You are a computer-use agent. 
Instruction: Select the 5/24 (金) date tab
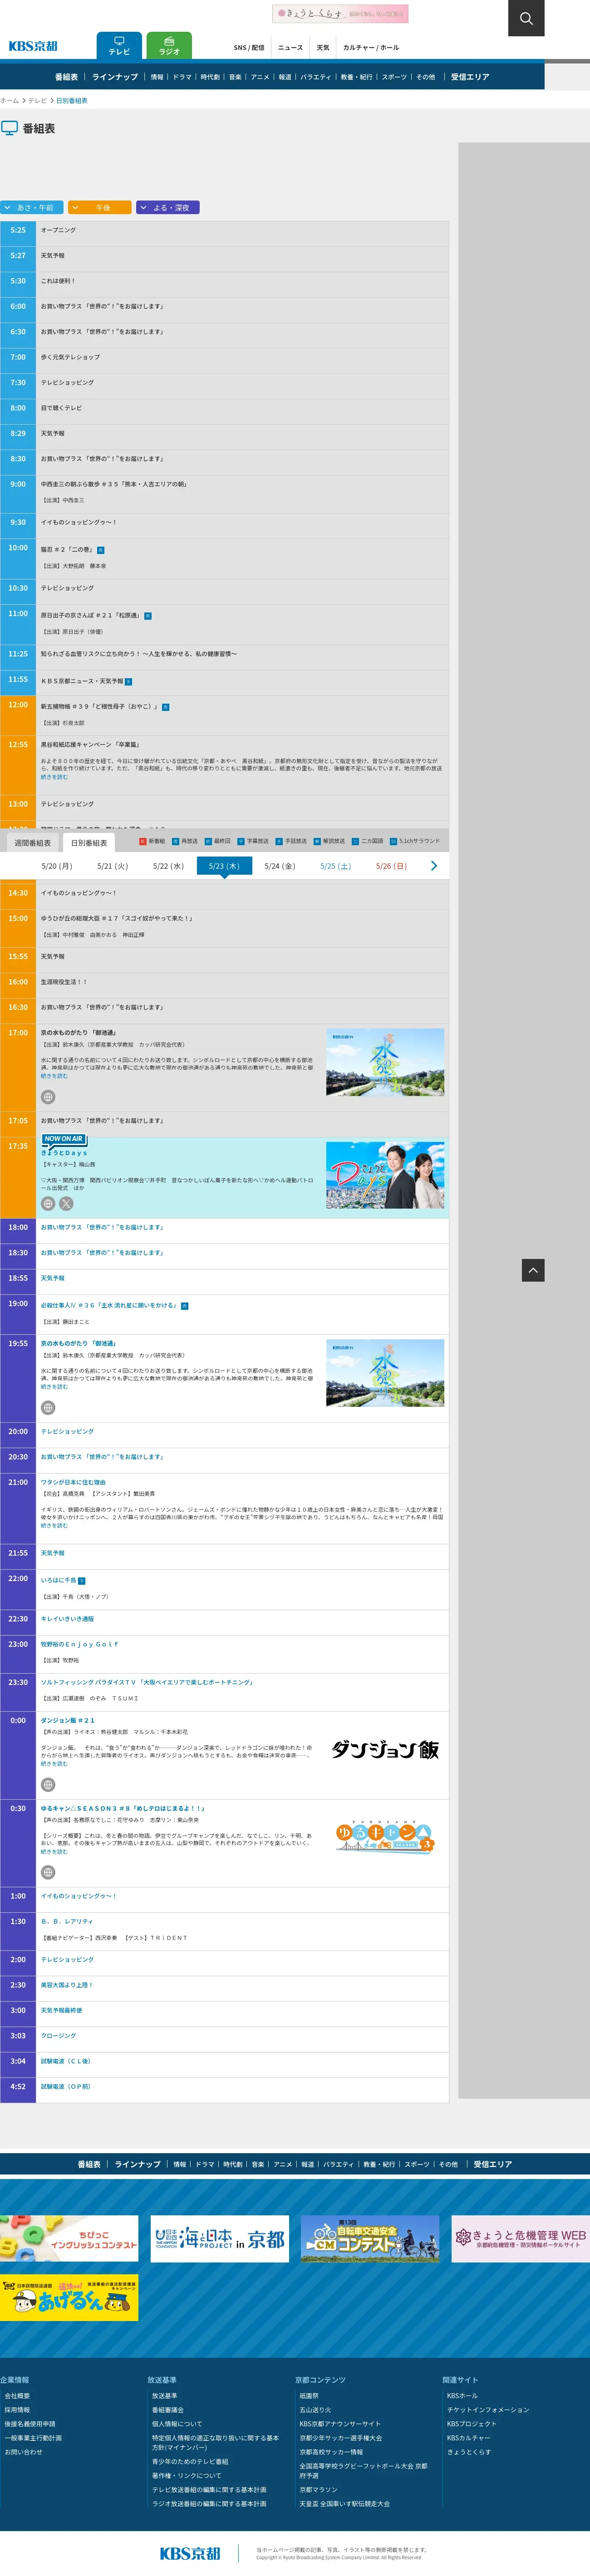(x=280, y=866)
